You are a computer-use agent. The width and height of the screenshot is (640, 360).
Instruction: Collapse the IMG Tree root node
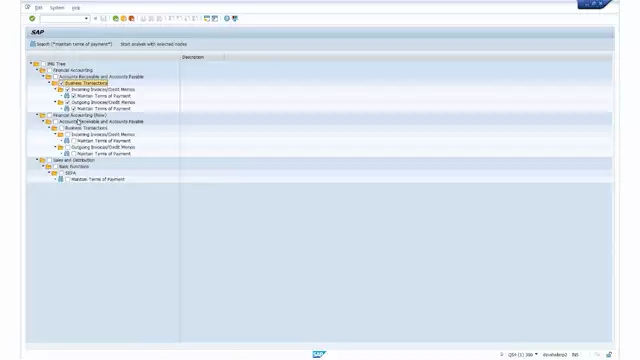[x=31, y=63]
